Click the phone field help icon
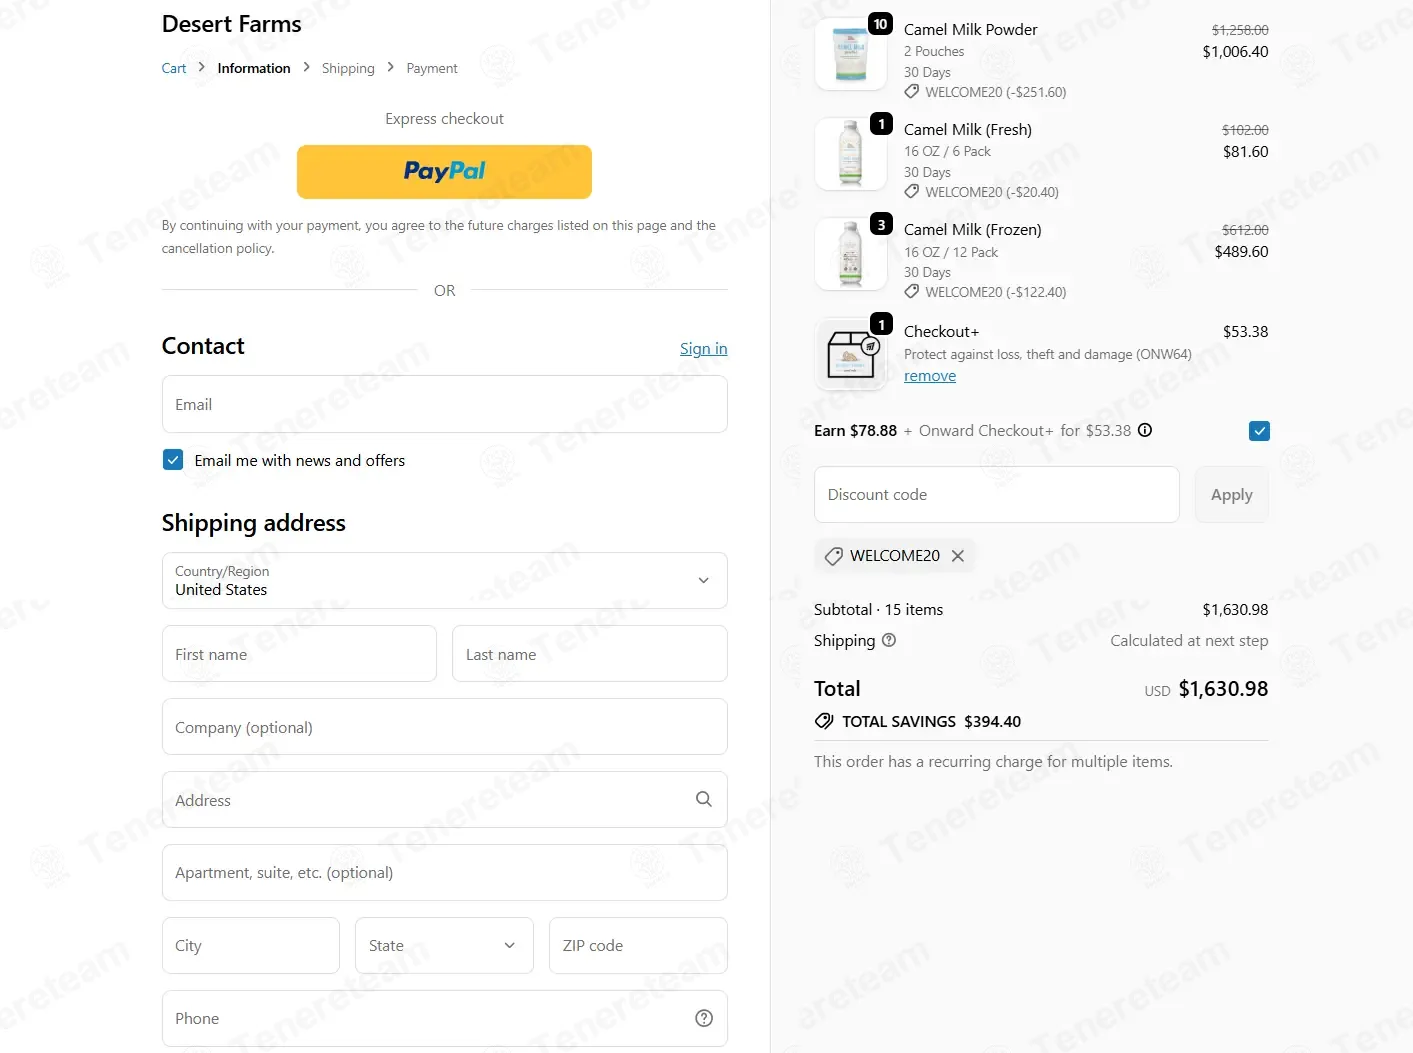1413x1053 pixels. click(704, 1018)
